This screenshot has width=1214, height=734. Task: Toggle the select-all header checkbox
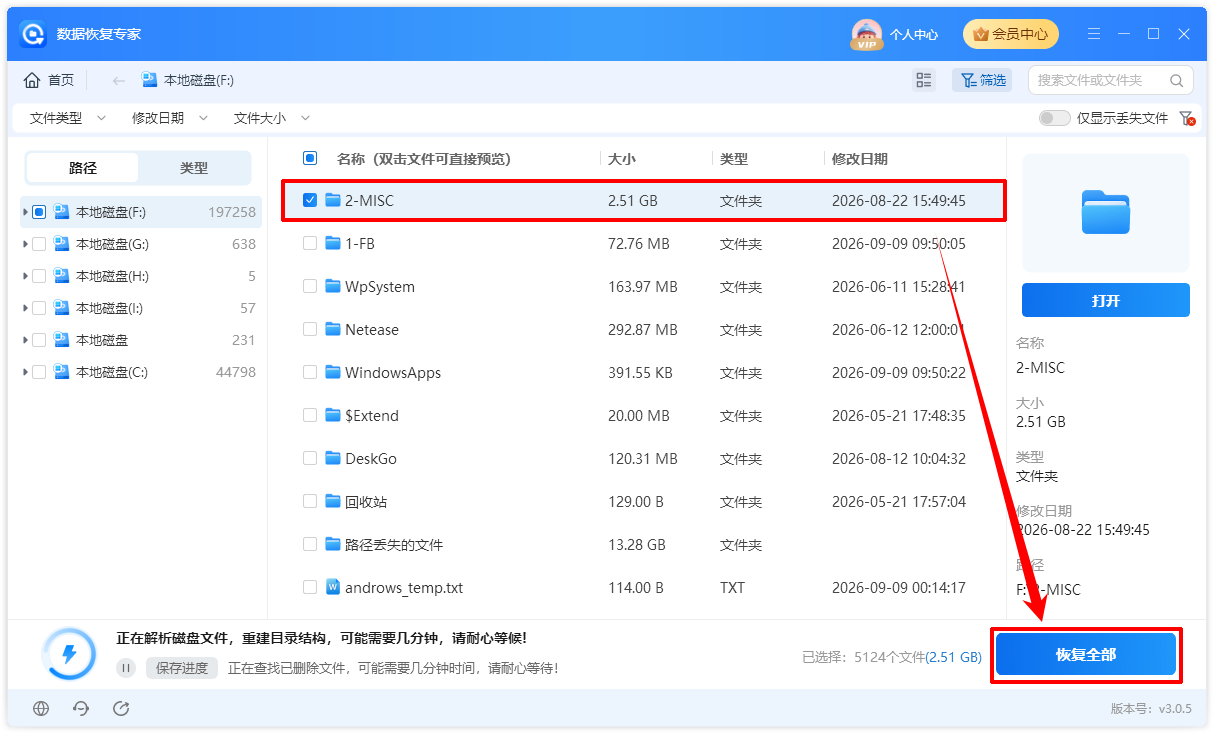point(310,158)
